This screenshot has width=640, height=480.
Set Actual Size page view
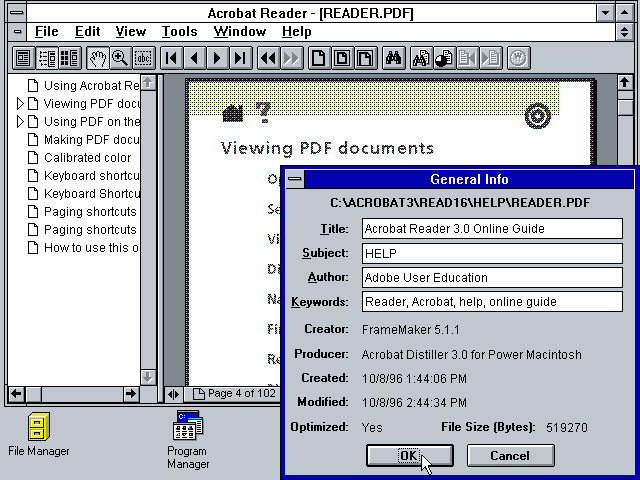pos(319,58)
